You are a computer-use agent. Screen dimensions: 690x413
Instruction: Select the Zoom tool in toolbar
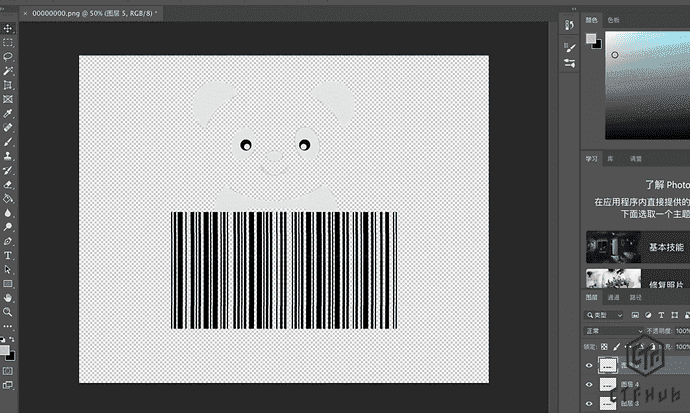click(x=8, y=311)
